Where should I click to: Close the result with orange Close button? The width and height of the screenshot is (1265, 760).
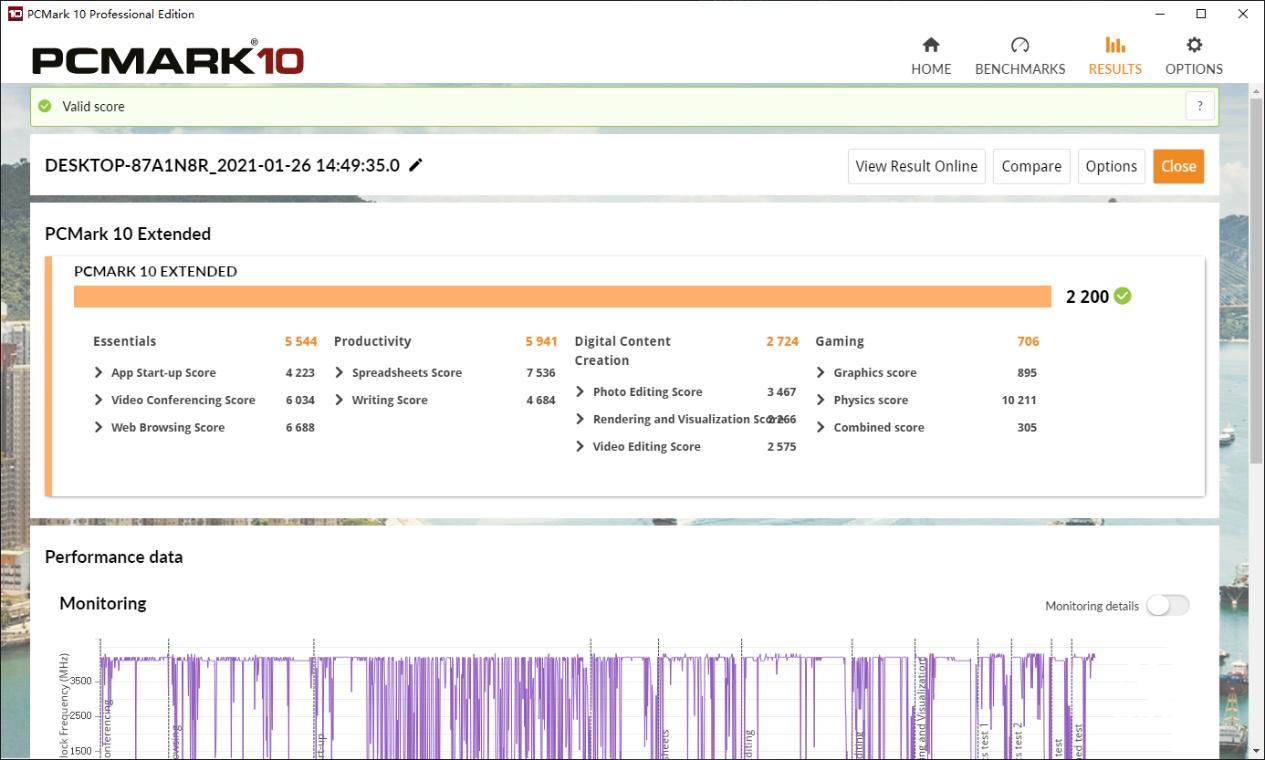[x=1178, y=167]
